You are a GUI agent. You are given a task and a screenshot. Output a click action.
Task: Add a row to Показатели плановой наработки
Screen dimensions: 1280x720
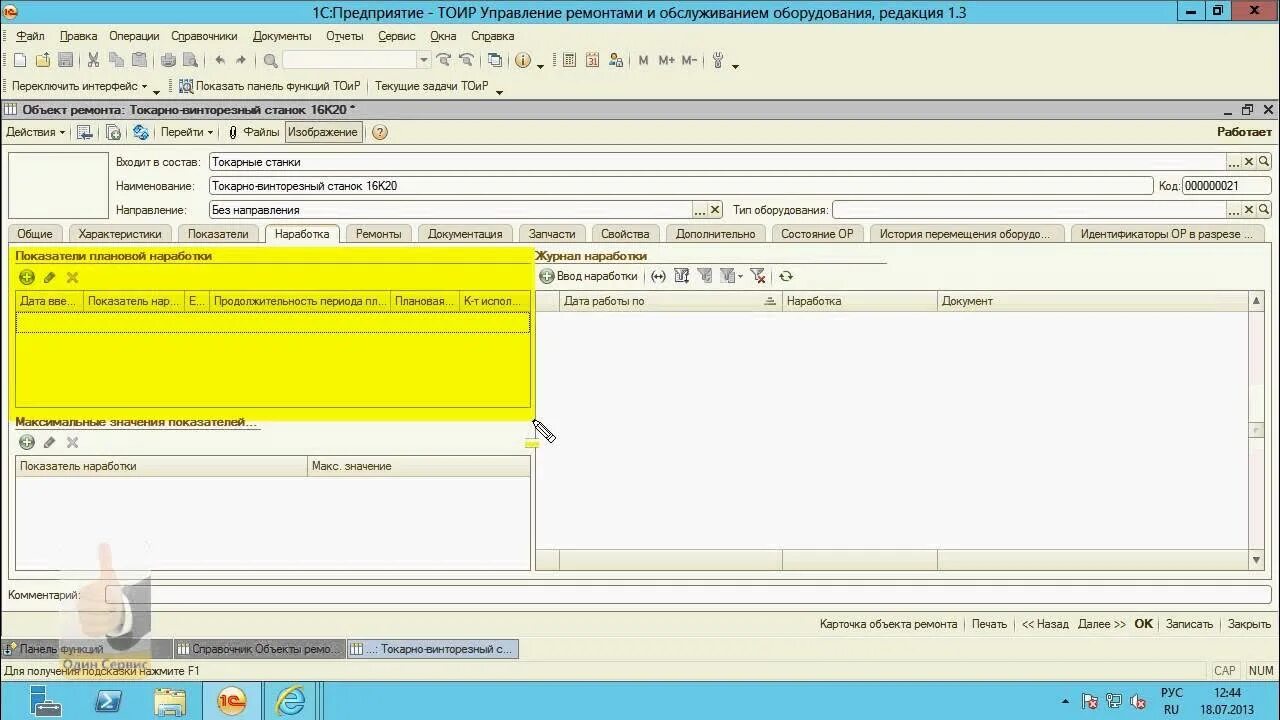coord(27,277)
